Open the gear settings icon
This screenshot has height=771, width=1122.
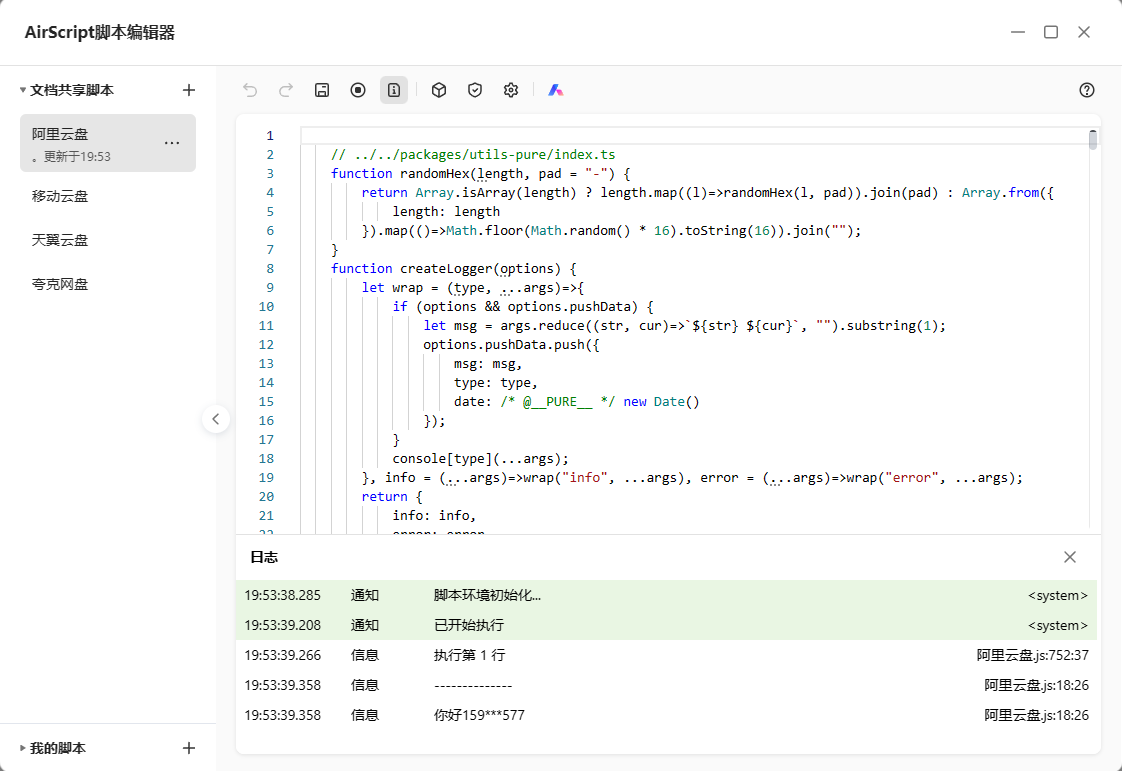511,90
